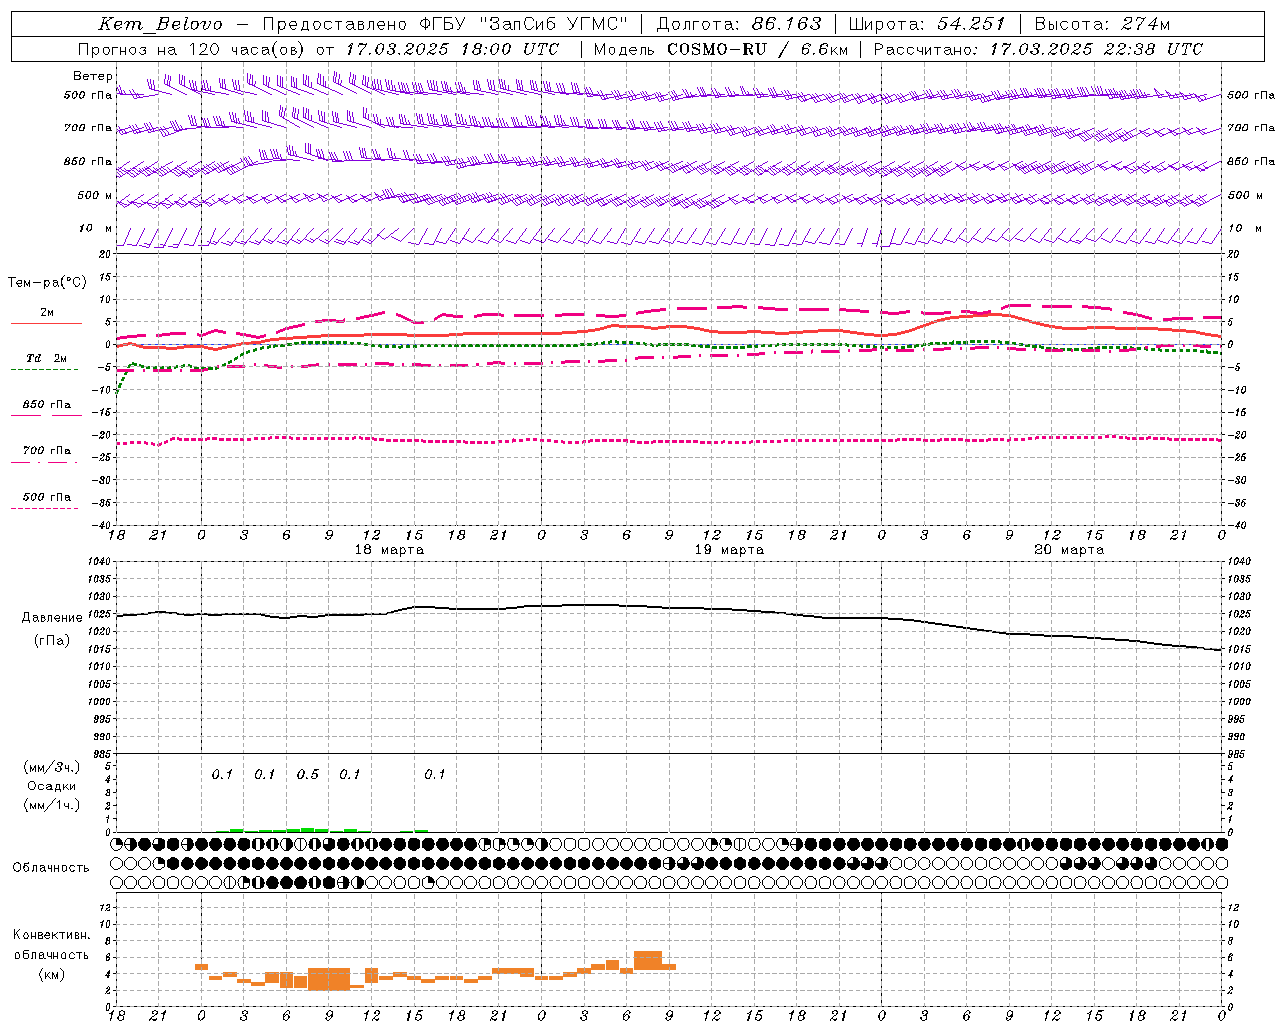This screenshot has height=1024, width=1280.
Task: Click the station title Kem_Belovo
Action: click(x=161, y=24)
